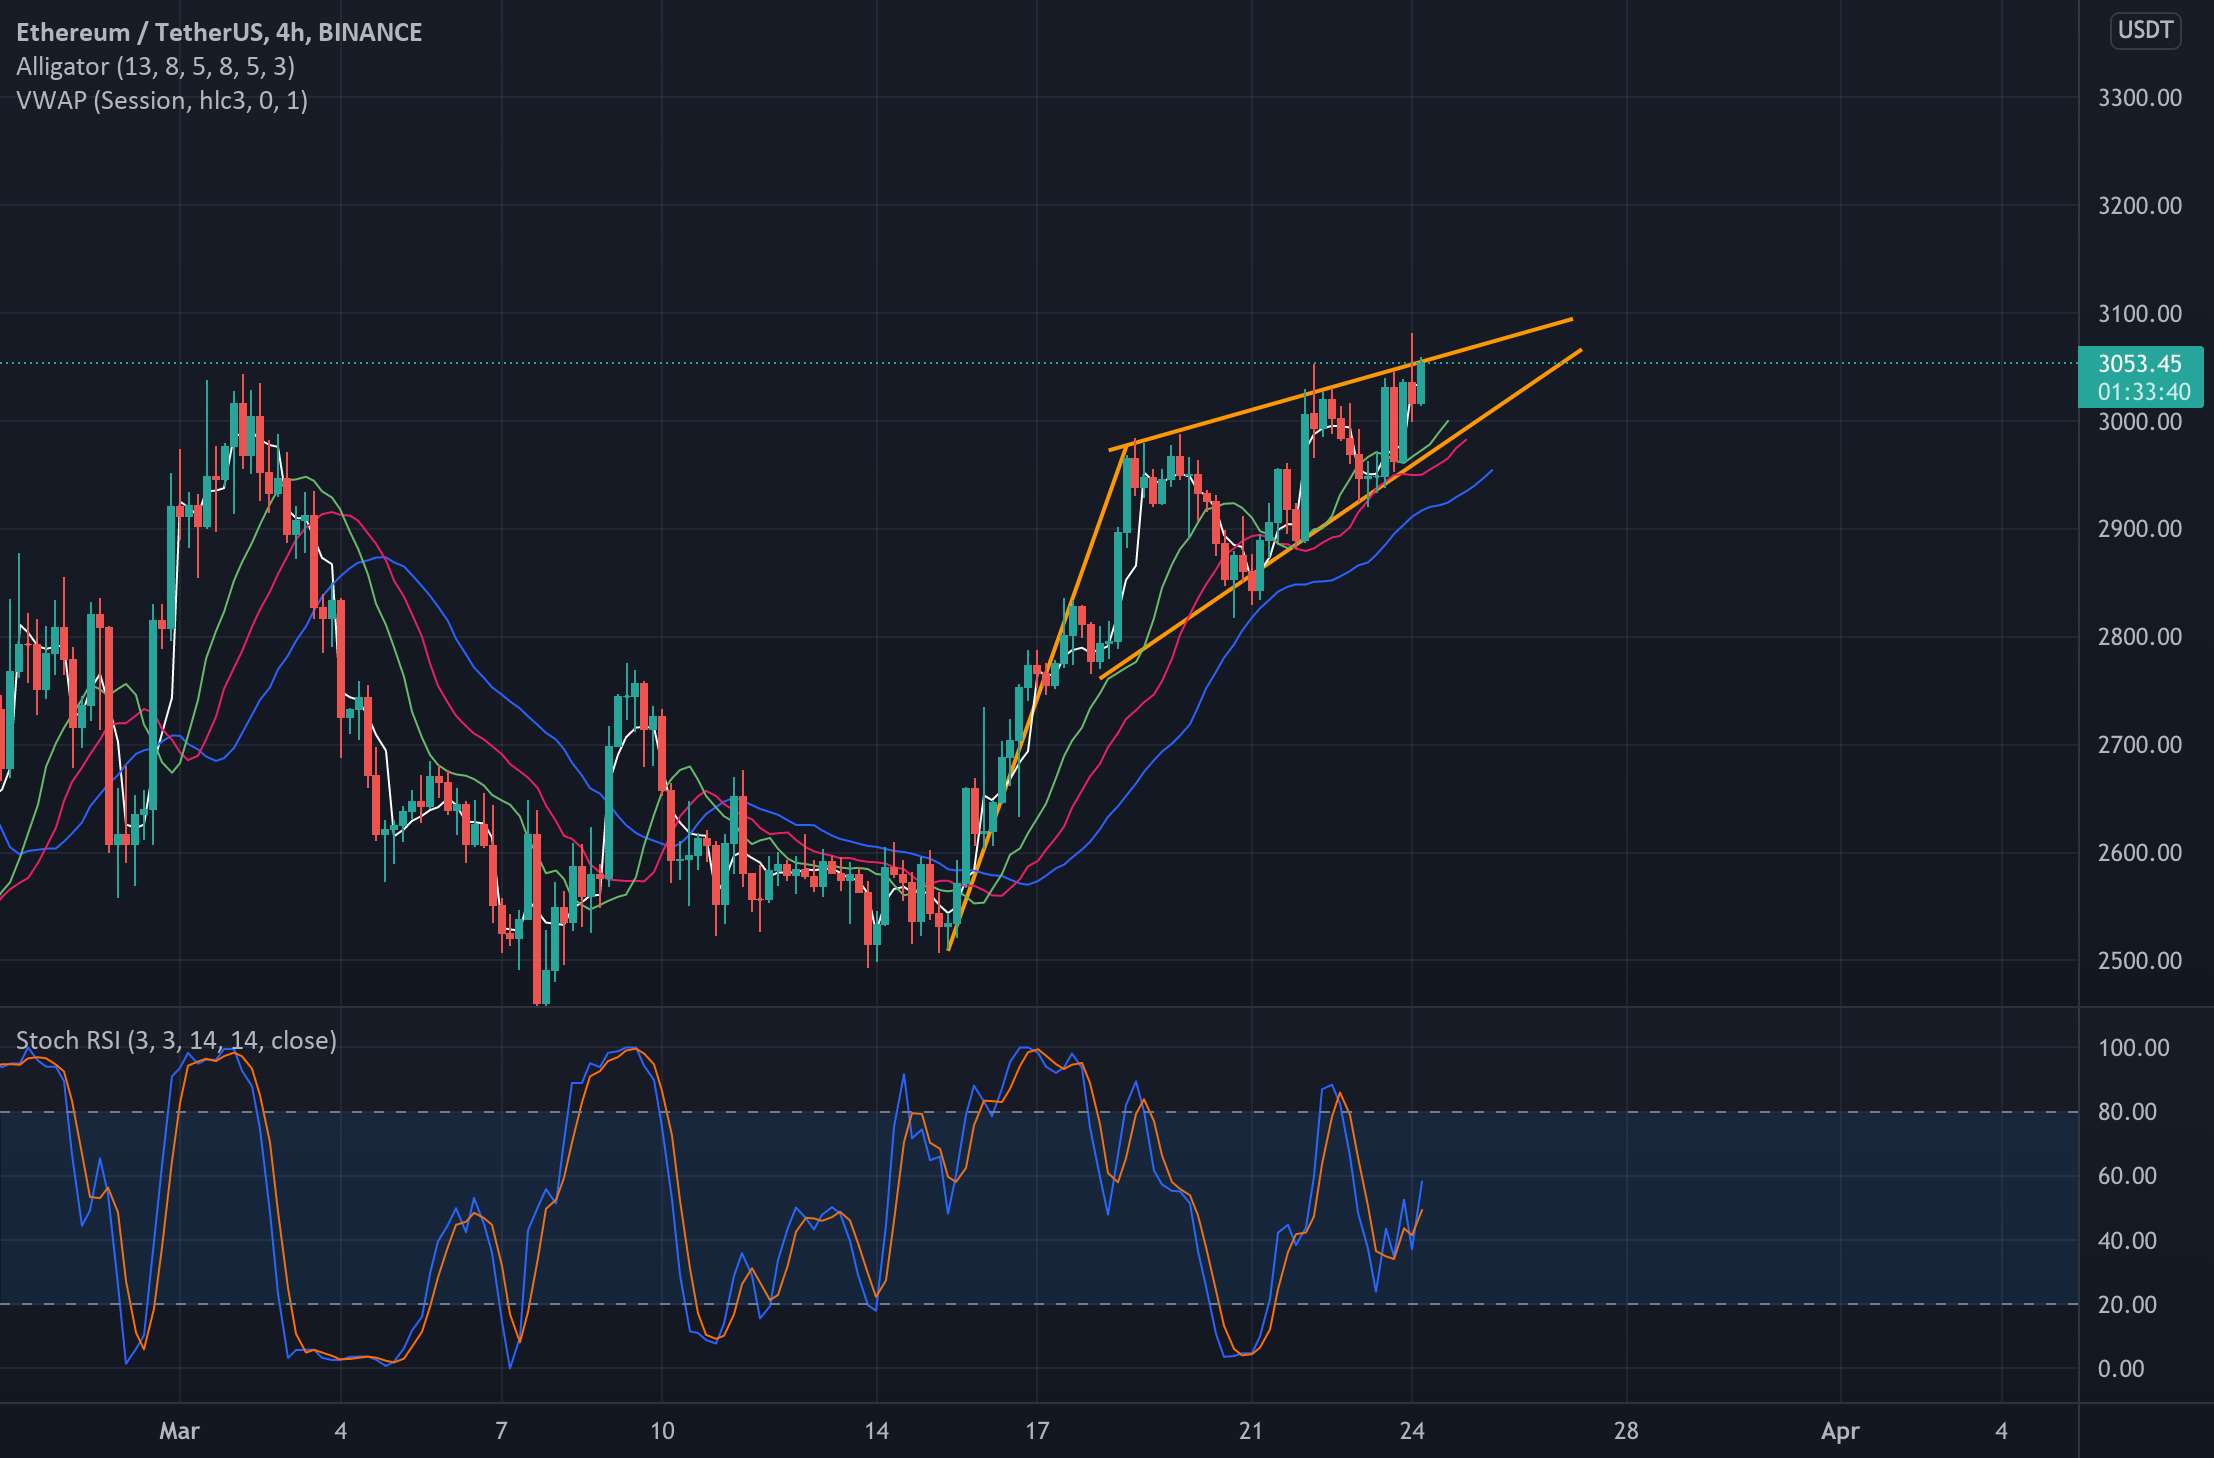
Task: Click the 17 date label on time axis
Action: pyautogui.click(x=1038, y=1431)
